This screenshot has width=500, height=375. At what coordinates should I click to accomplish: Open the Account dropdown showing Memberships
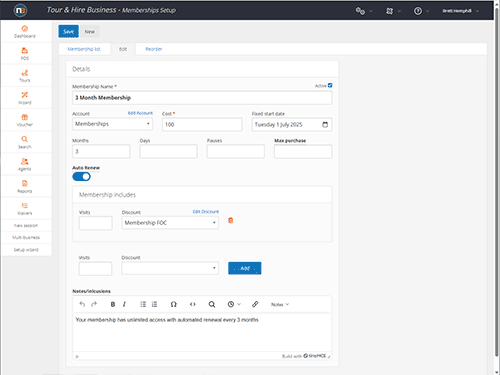[112, 124]
